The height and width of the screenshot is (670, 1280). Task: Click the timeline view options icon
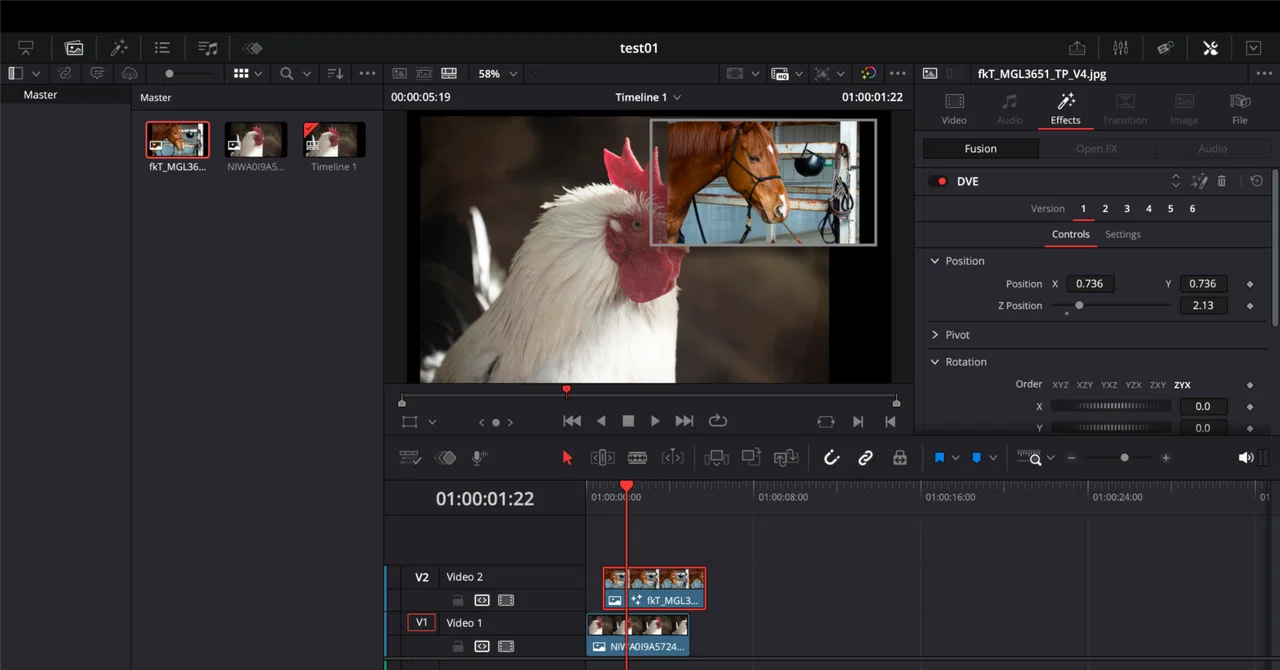[410, 458]
